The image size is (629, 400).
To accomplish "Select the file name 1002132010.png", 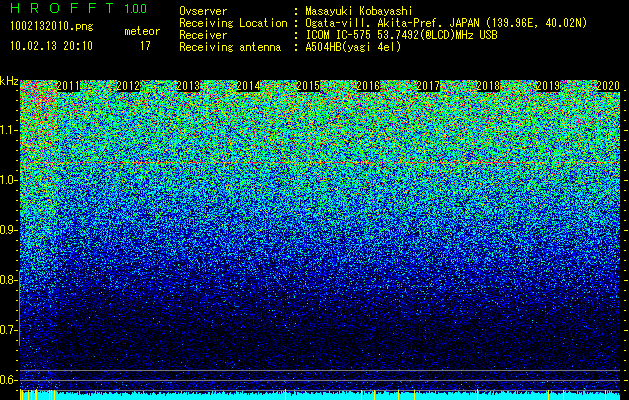I will point(52,27).
